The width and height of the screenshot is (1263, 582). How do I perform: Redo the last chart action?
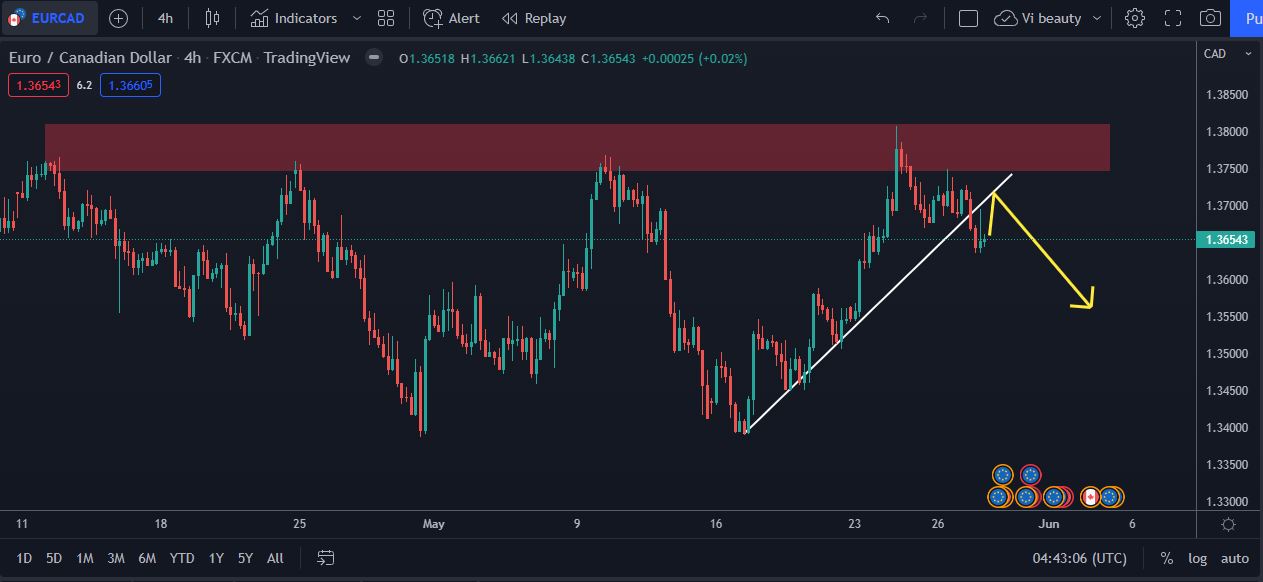pyautogui.click(x=921, y=18)
